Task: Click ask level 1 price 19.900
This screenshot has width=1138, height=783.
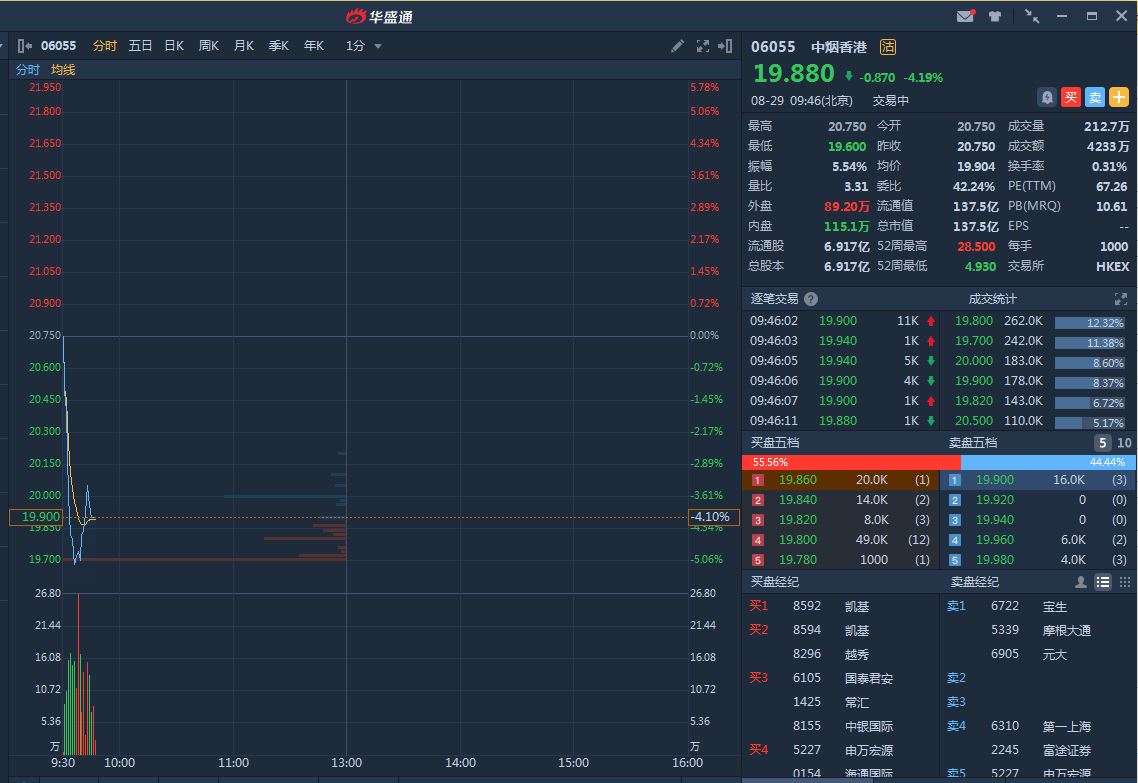Action: 995,480
